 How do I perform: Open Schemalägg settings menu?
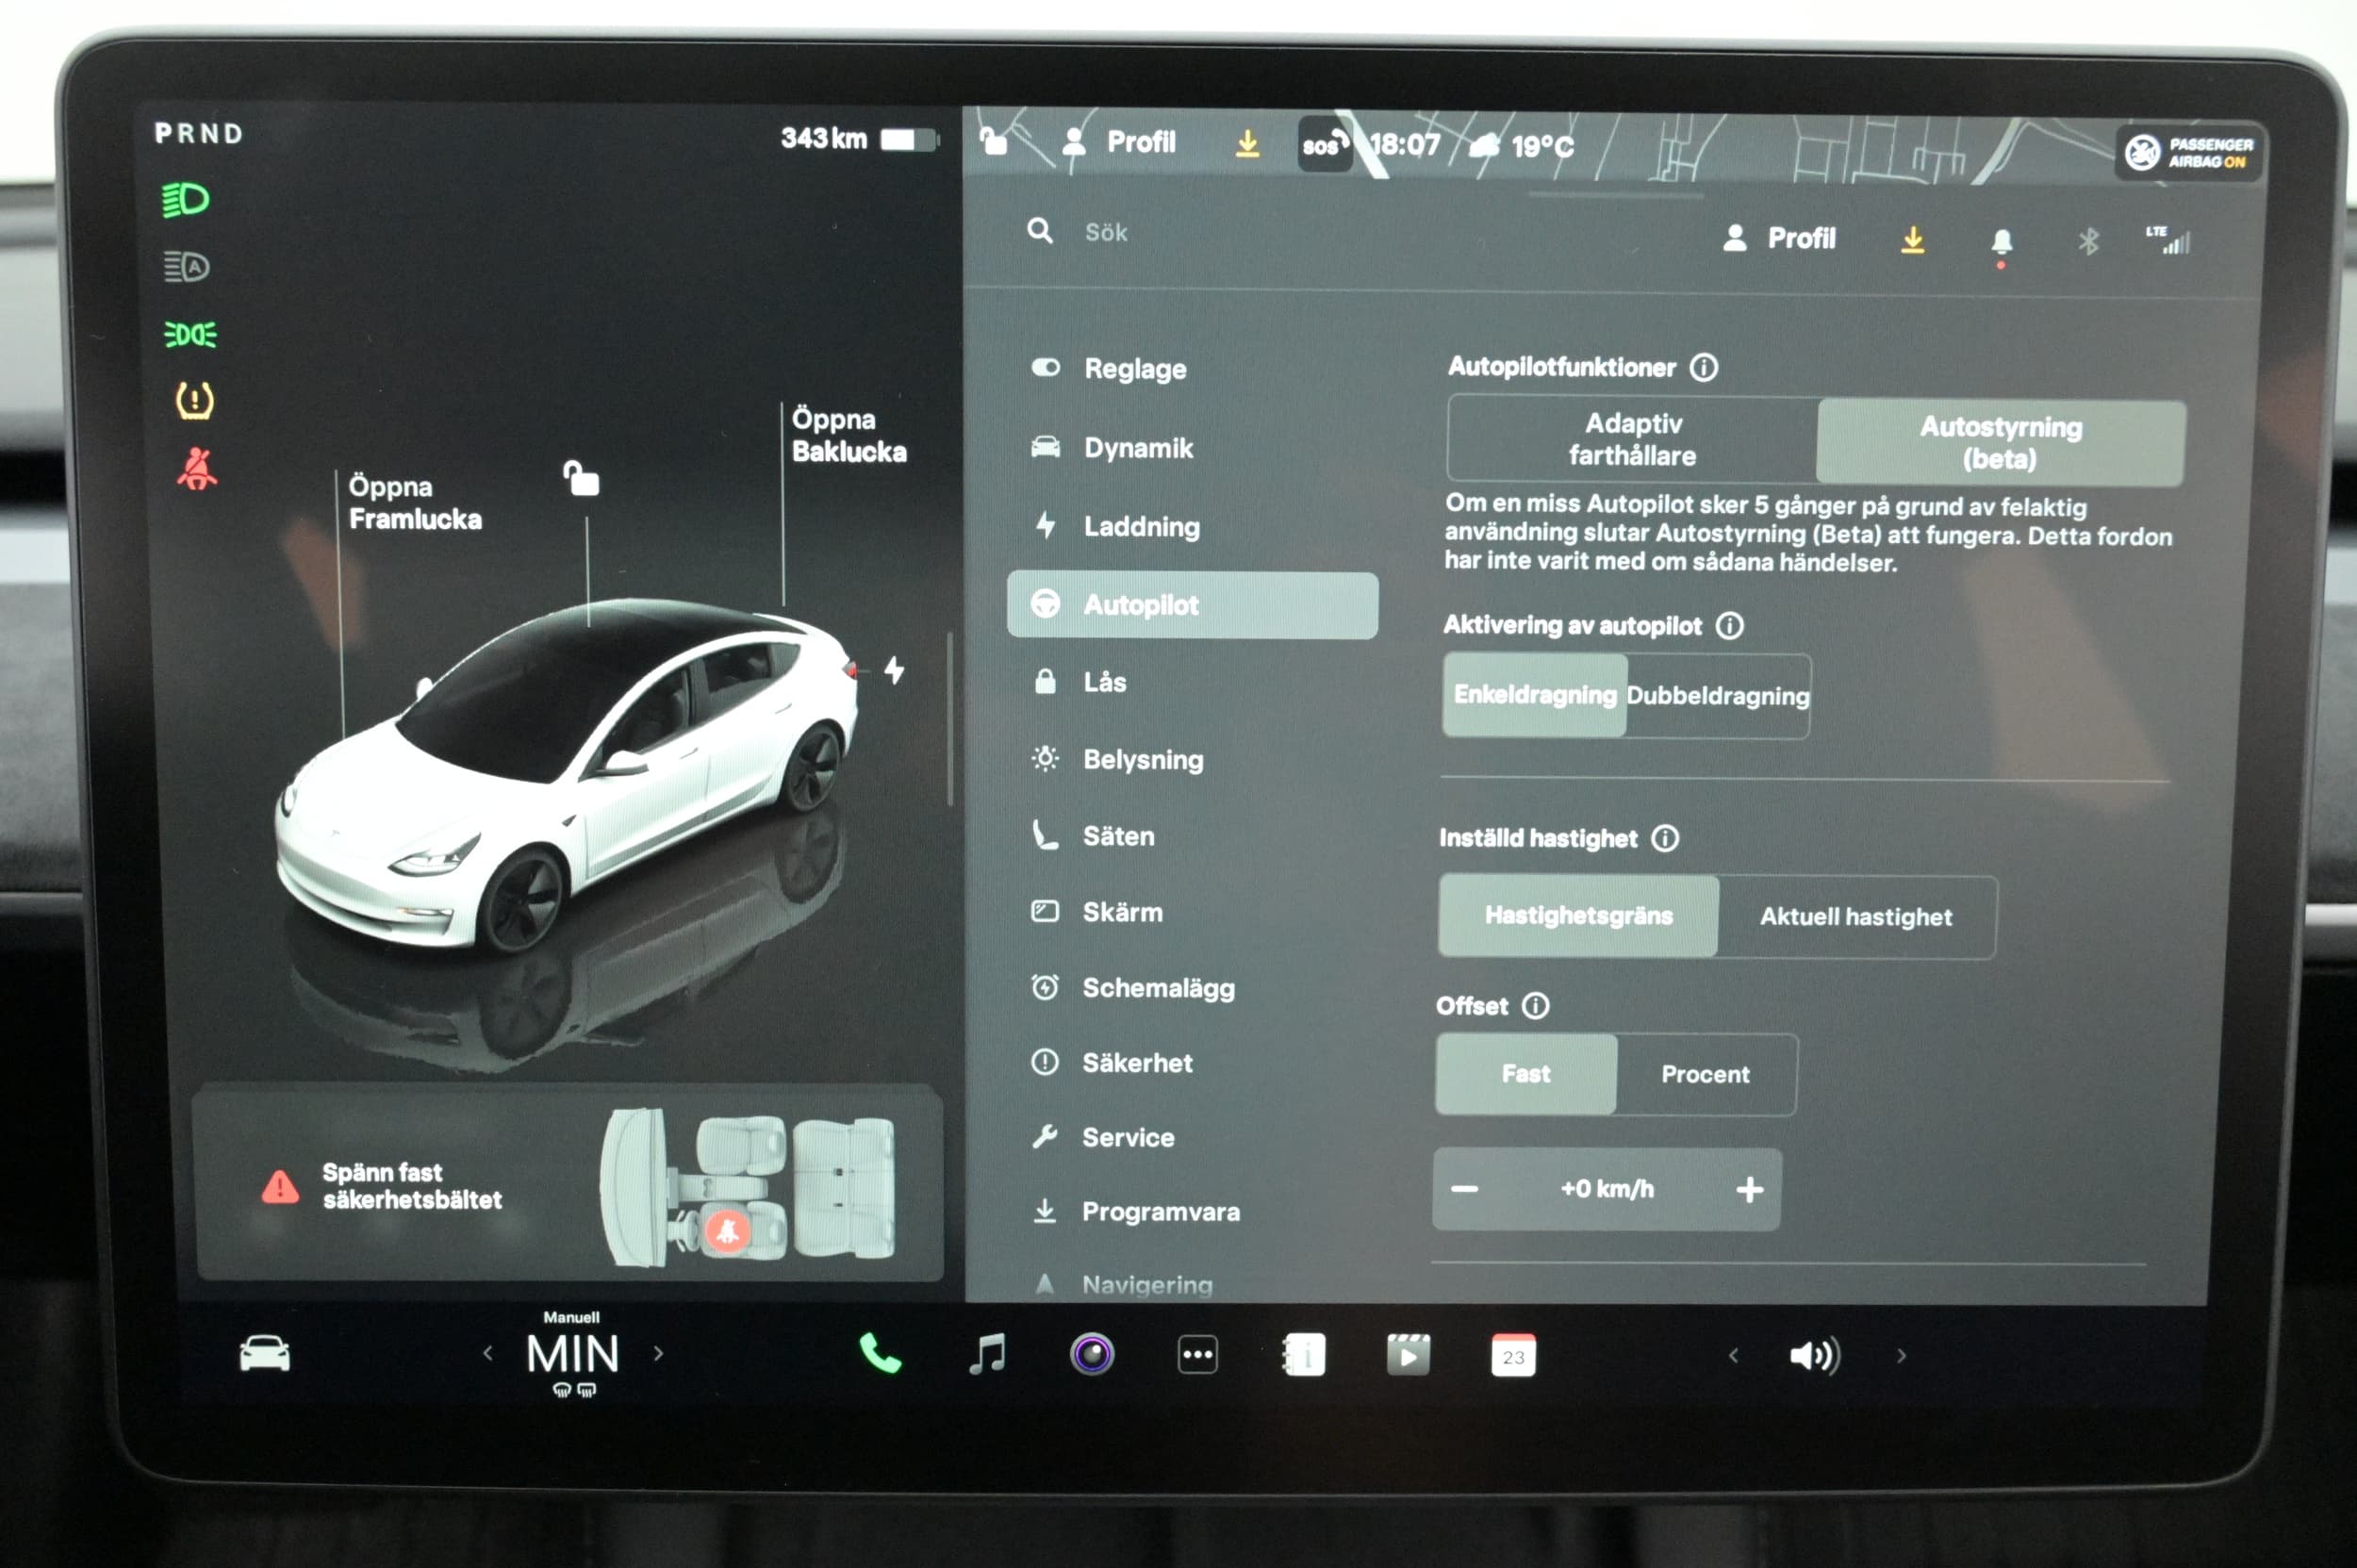[1192, 988]
